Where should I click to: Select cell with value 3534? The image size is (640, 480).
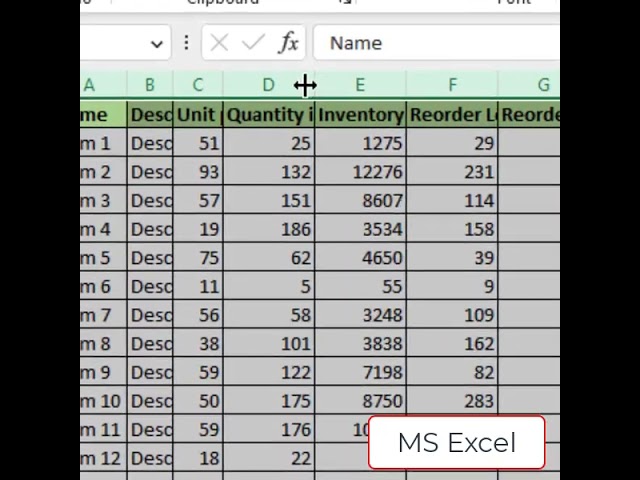(360, 229)
